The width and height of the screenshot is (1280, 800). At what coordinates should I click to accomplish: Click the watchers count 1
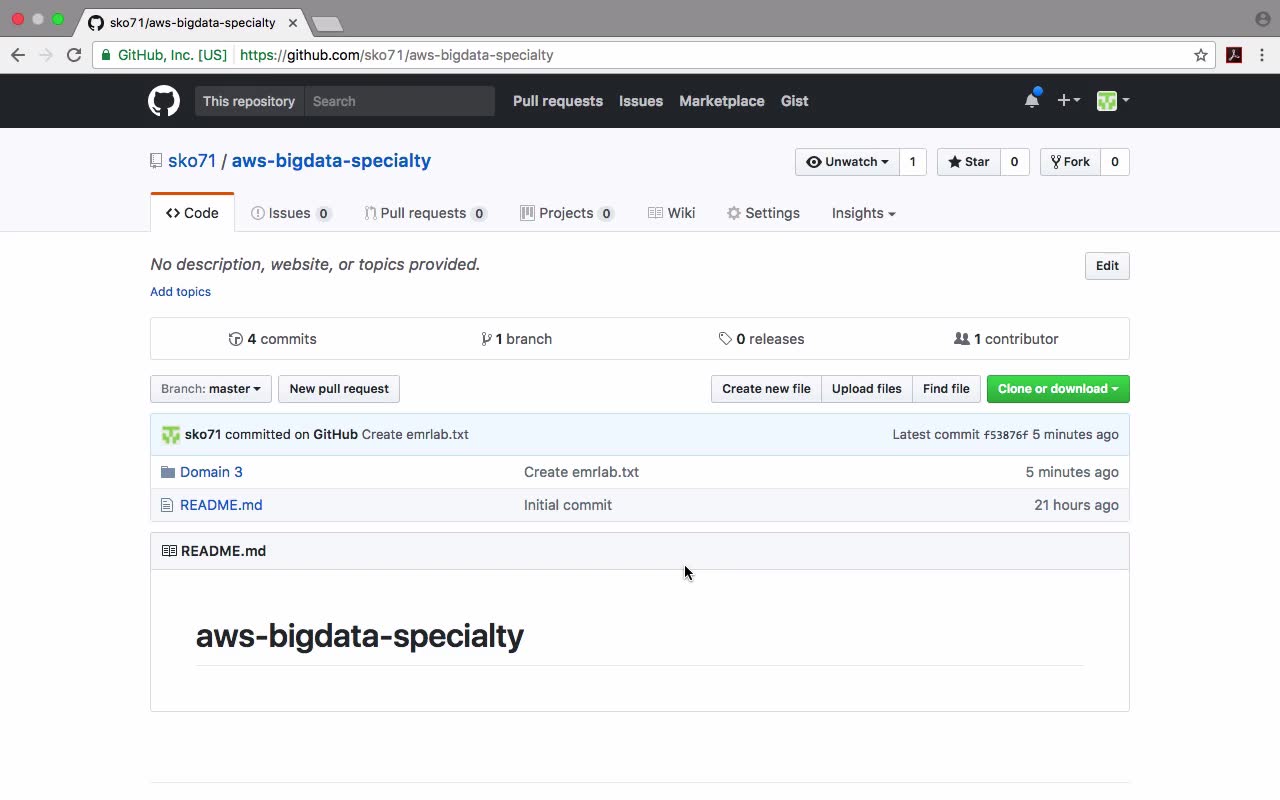[x=912, y=162]
